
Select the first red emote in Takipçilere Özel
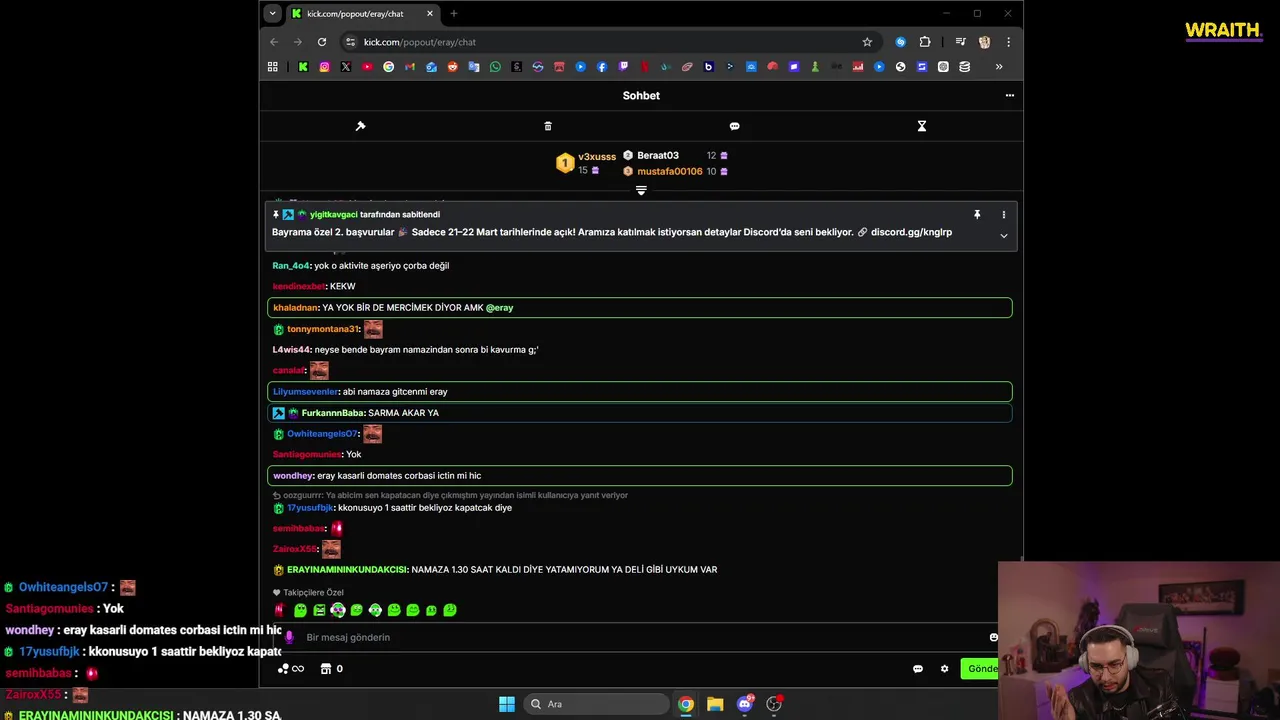point(280,610)
